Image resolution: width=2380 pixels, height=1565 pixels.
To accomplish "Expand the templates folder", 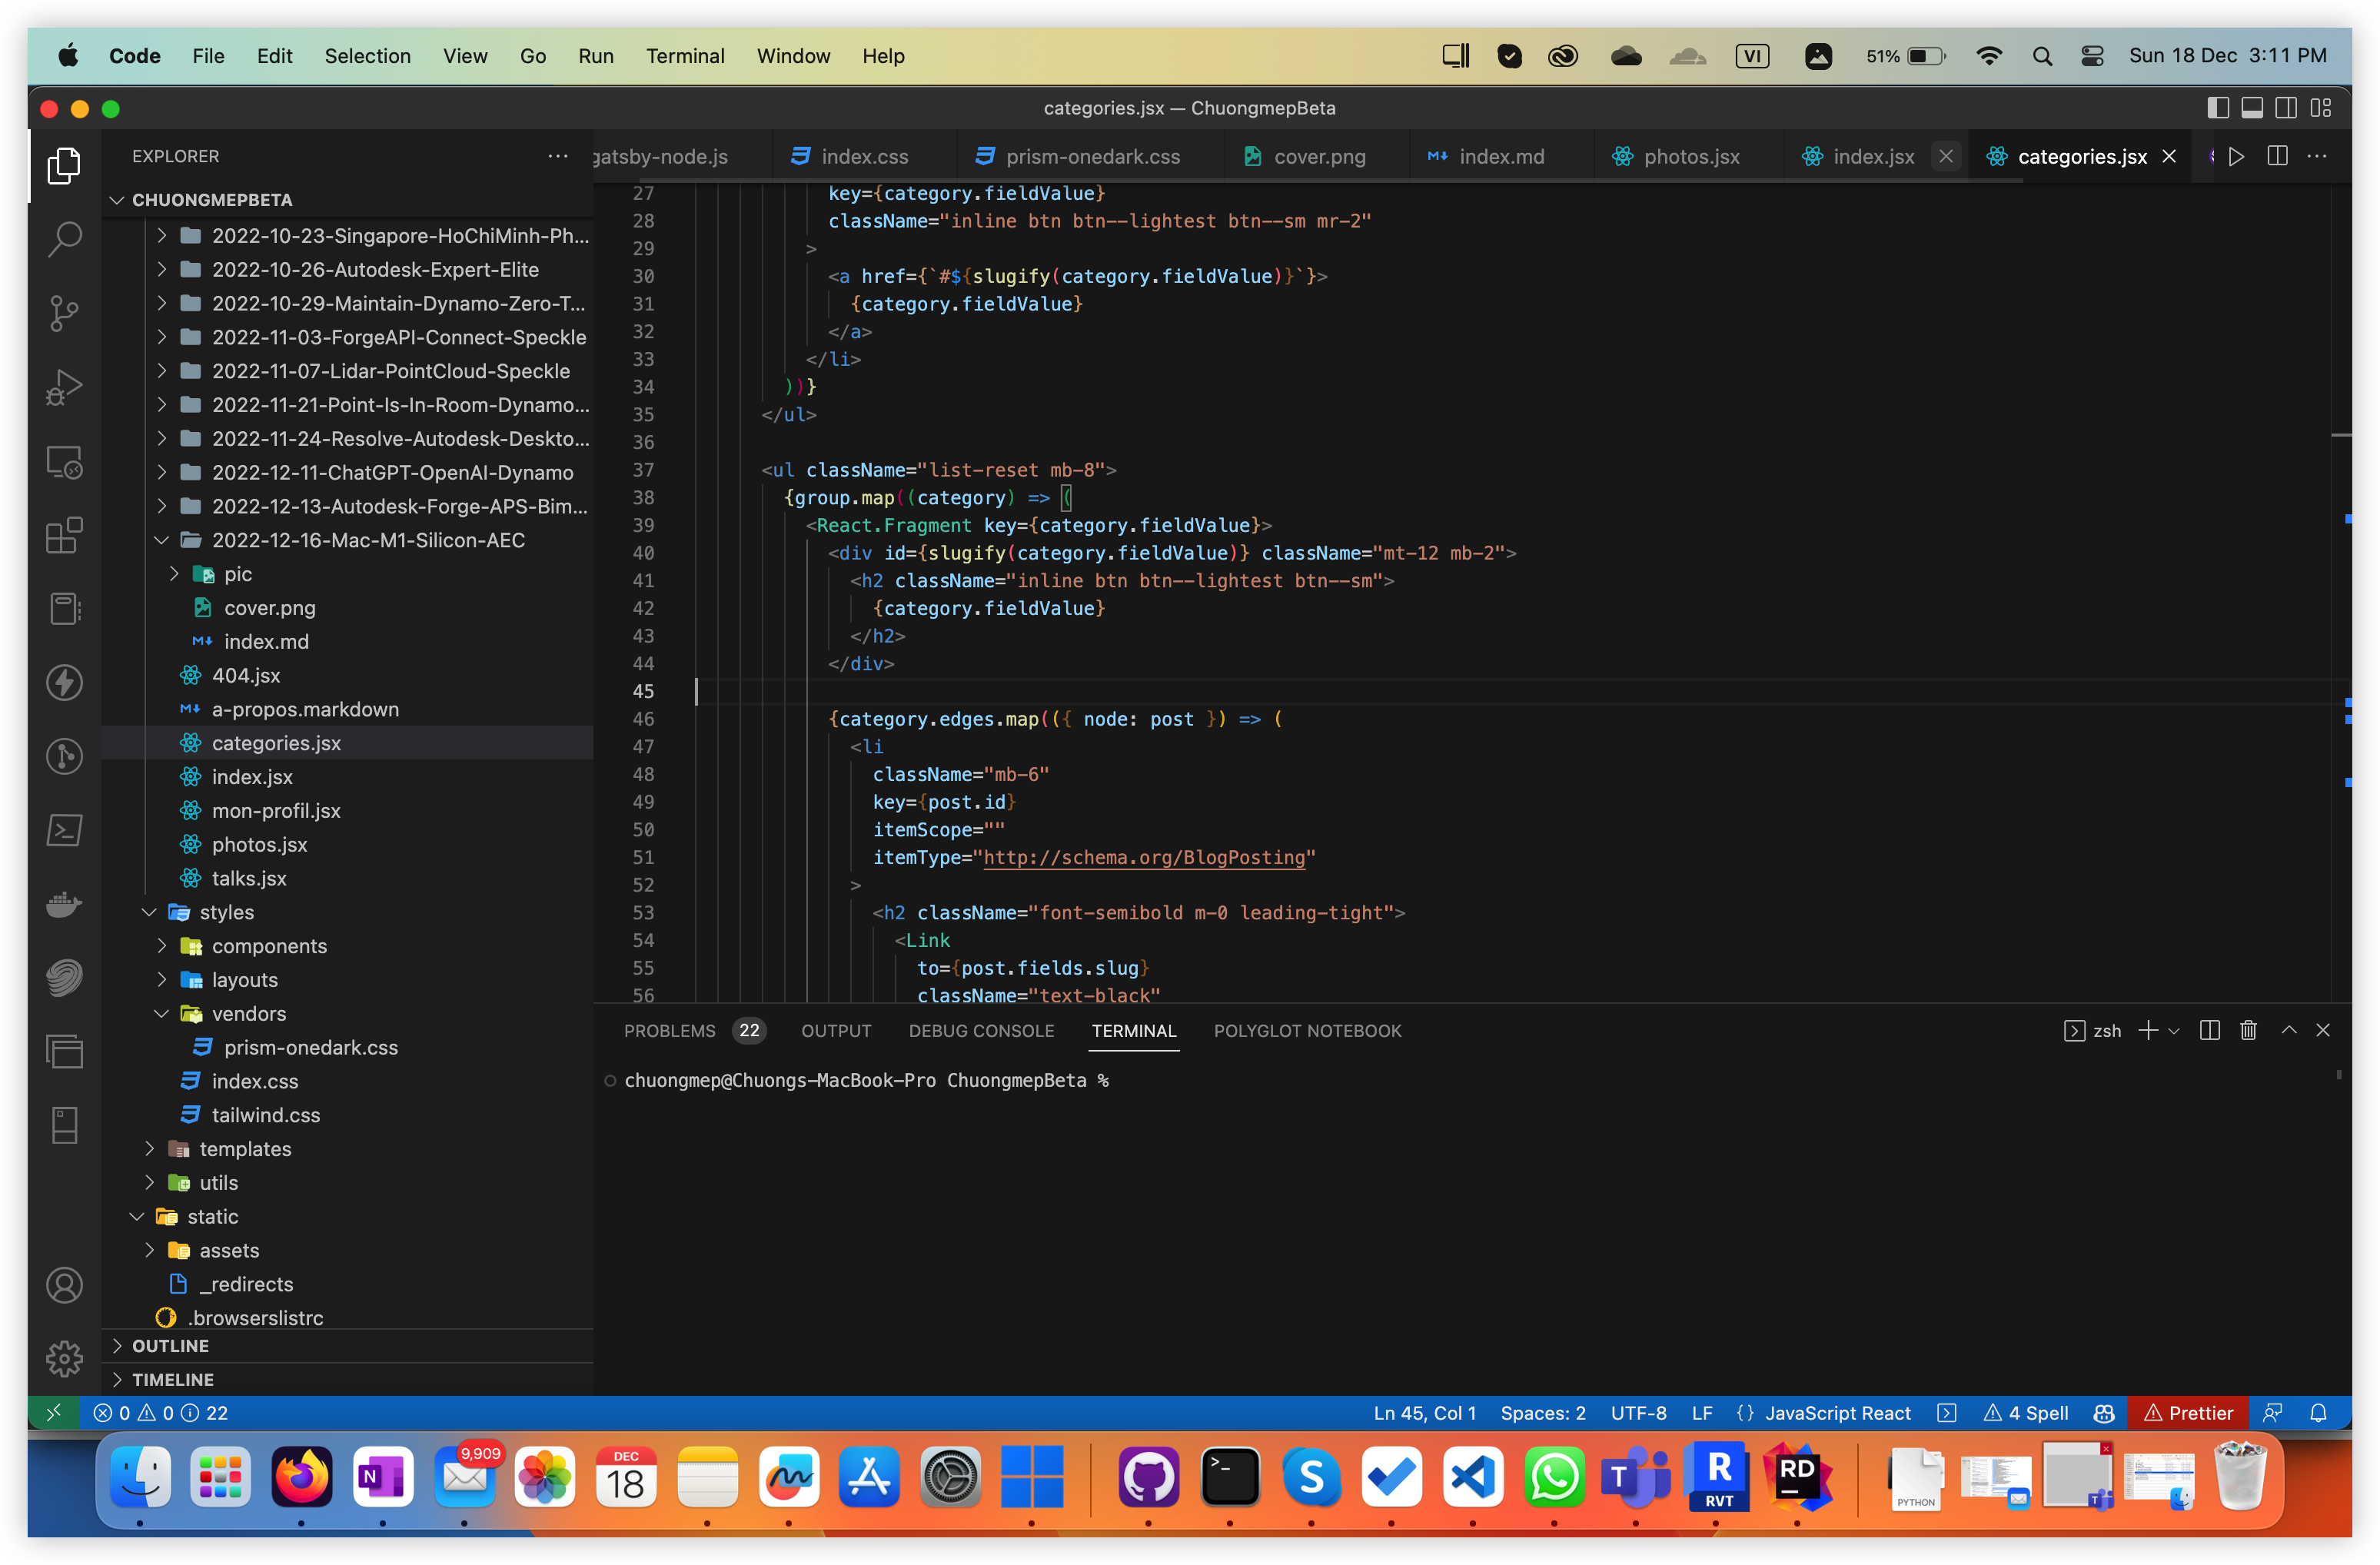I will [245, 1148].
